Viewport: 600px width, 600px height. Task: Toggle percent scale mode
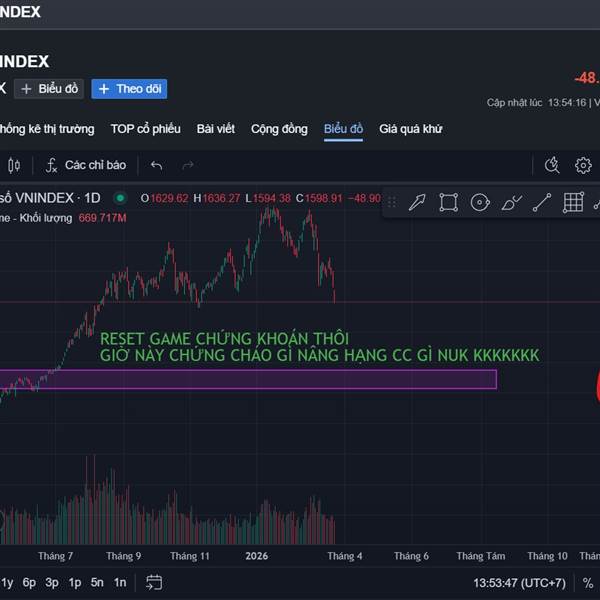pyautogui.click(x=588, y=583)
